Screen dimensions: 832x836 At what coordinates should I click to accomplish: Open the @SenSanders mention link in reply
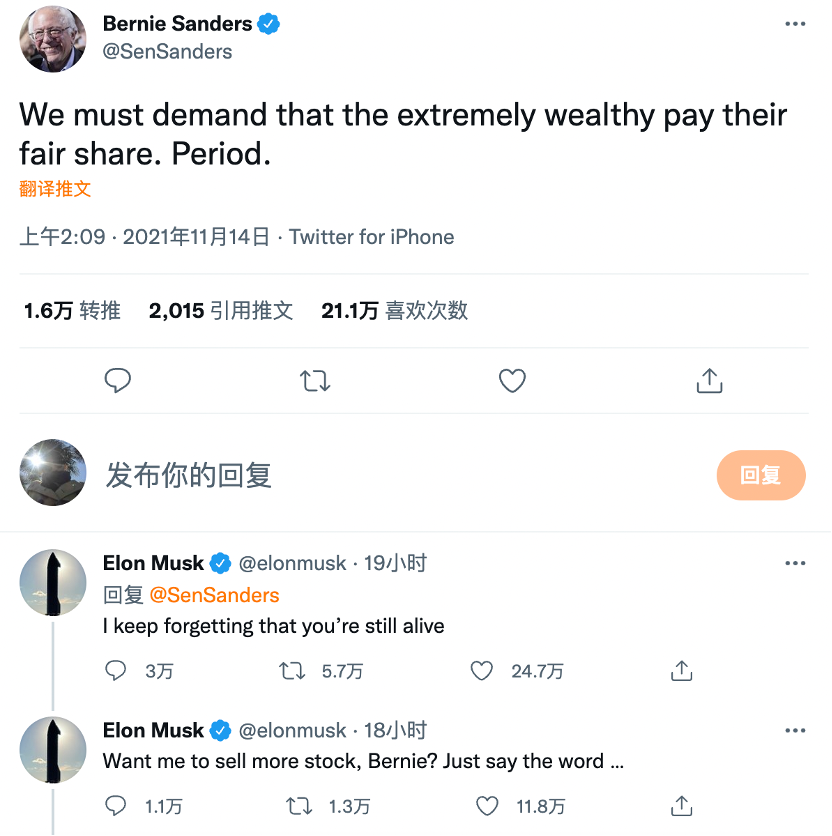214,595
